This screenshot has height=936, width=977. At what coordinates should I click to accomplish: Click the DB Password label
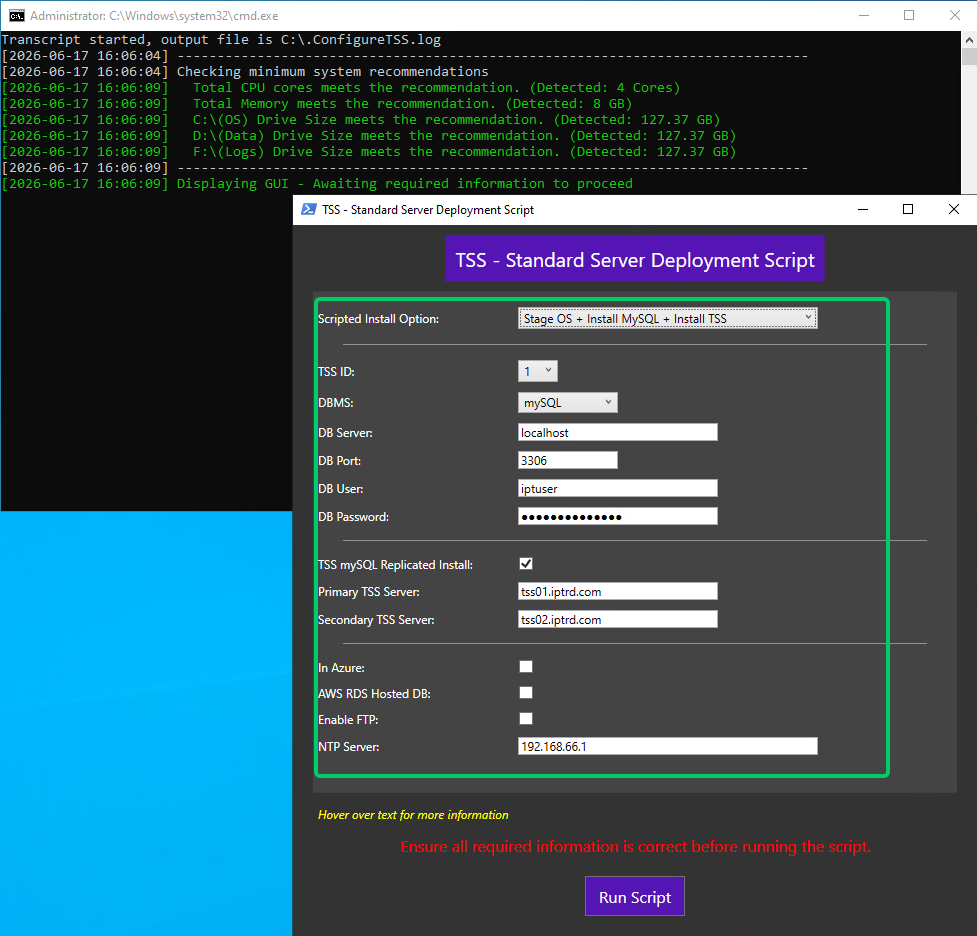pyautogui.click(x=353, y=517)
